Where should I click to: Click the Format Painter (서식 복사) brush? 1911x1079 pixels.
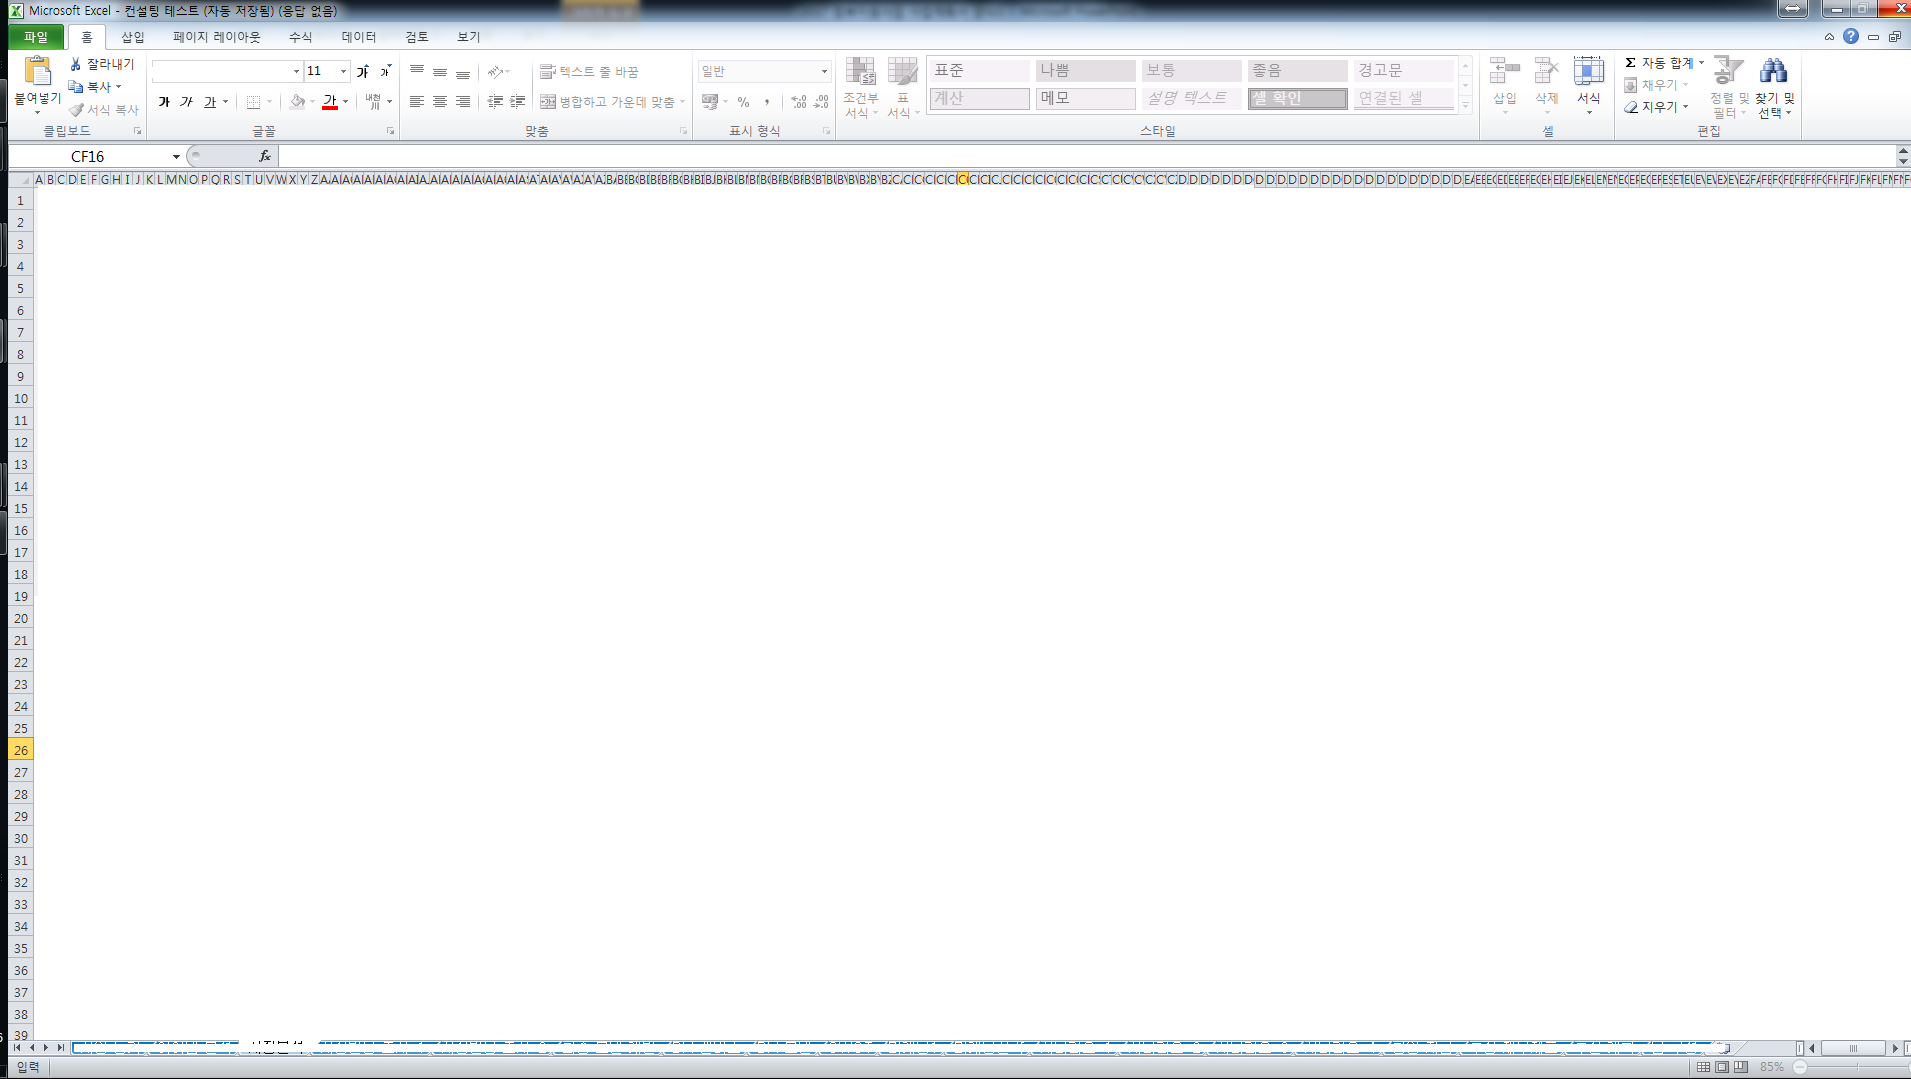(x=104, y=110)
